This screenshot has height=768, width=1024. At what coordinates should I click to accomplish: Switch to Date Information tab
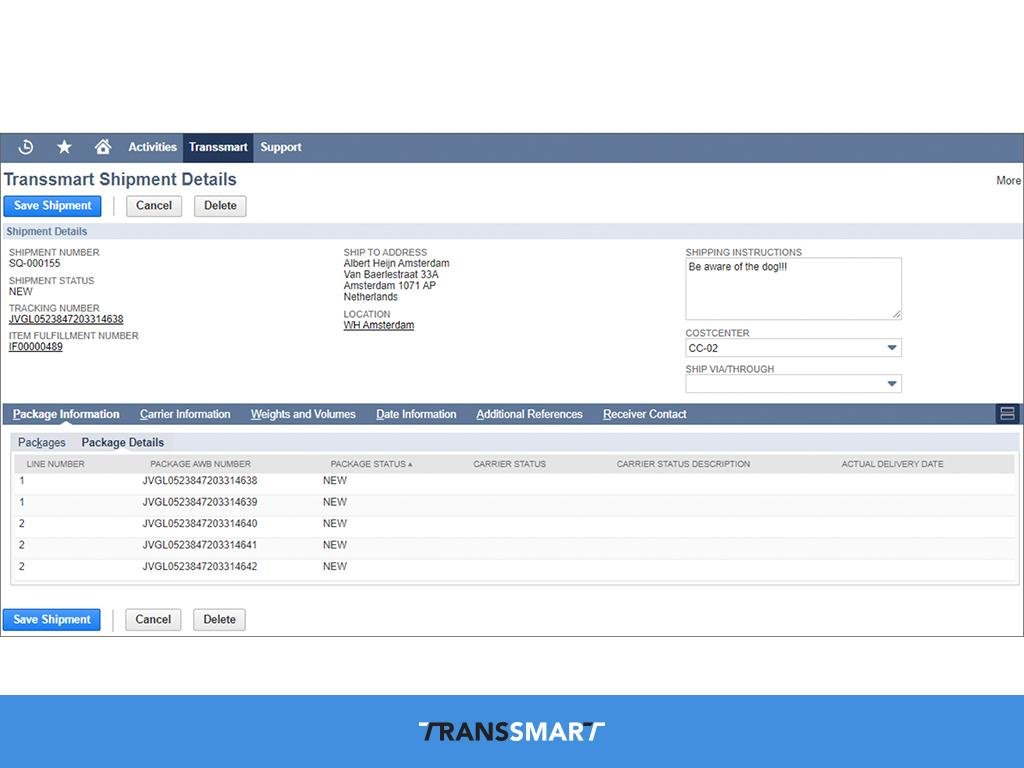pyautogui.click(x=416, y=414)
